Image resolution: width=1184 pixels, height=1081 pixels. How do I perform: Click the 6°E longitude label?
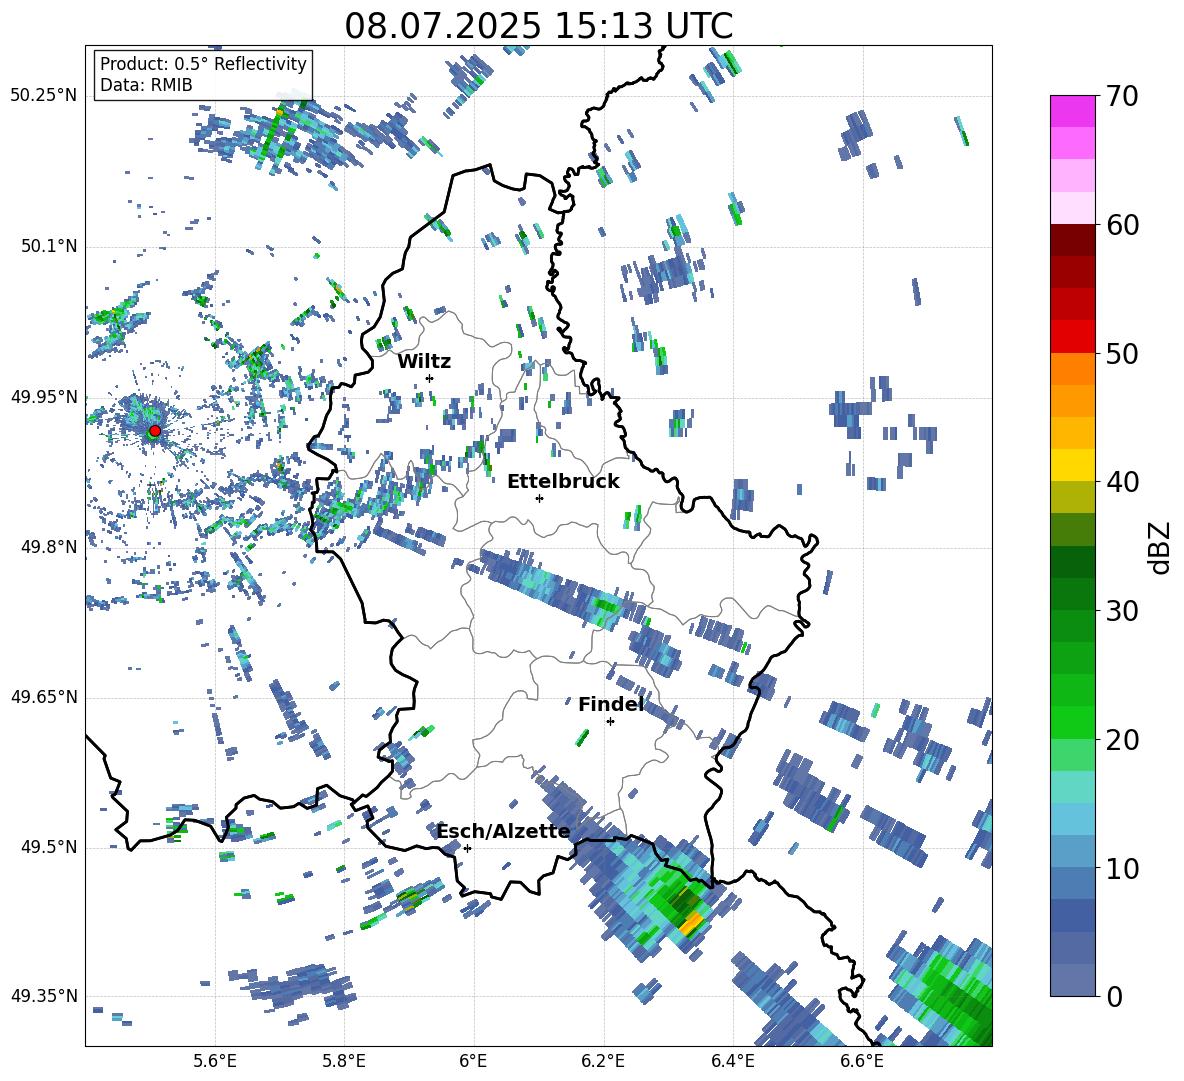pyautogui.click(x=473, y=1061)
